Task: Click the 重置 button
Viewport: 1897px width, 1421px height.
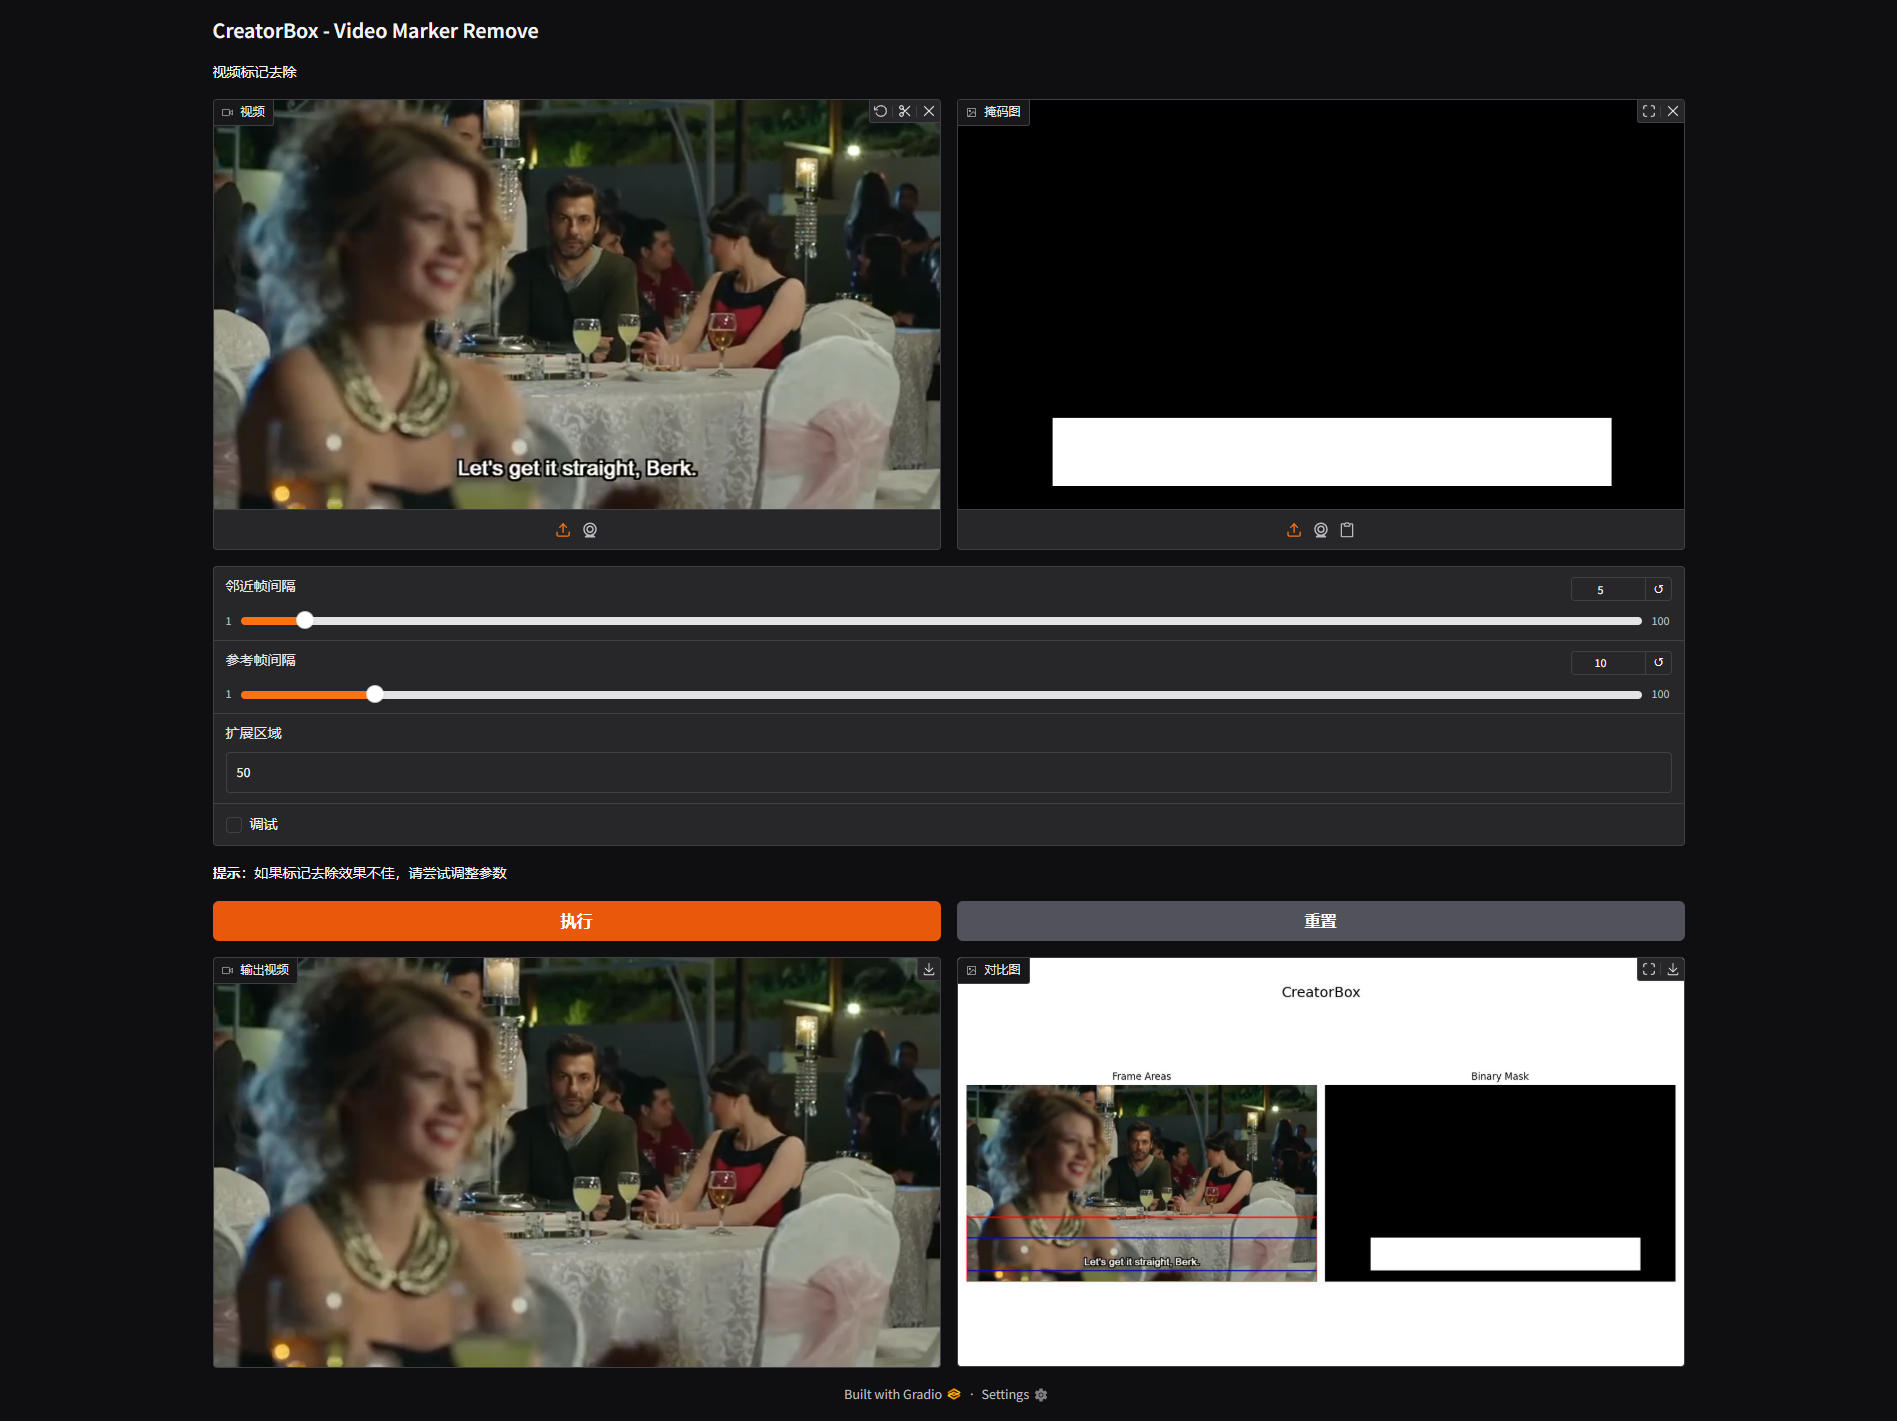Action: (1321, 921)
